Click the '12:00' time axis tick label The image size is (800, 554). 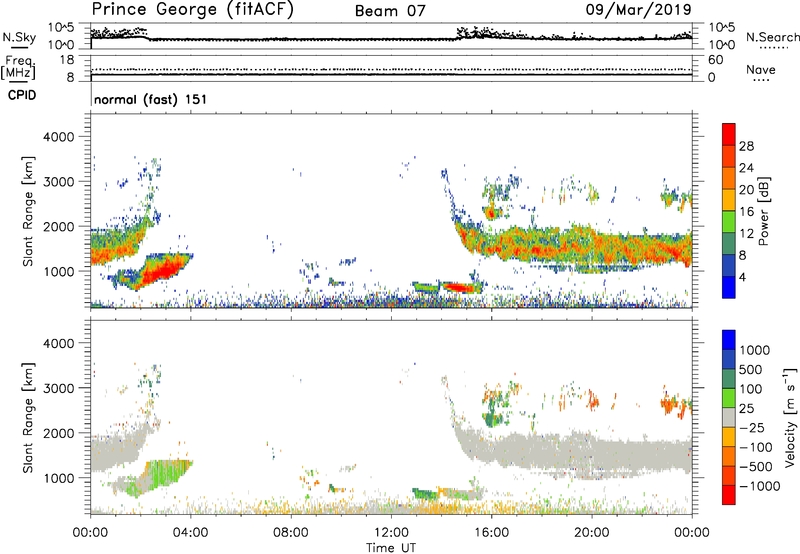coord(391,533)
